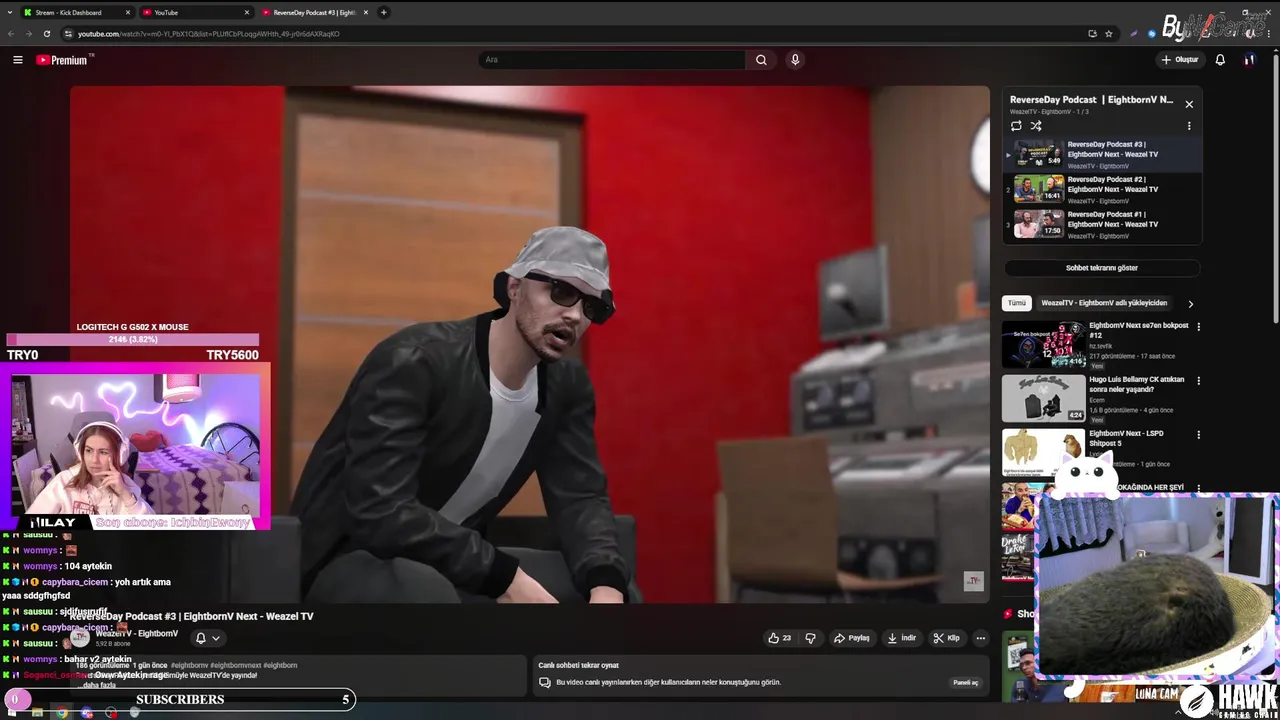Start voice search with microphone icon
Screen dimensions: 1280x720
[795, 60]
